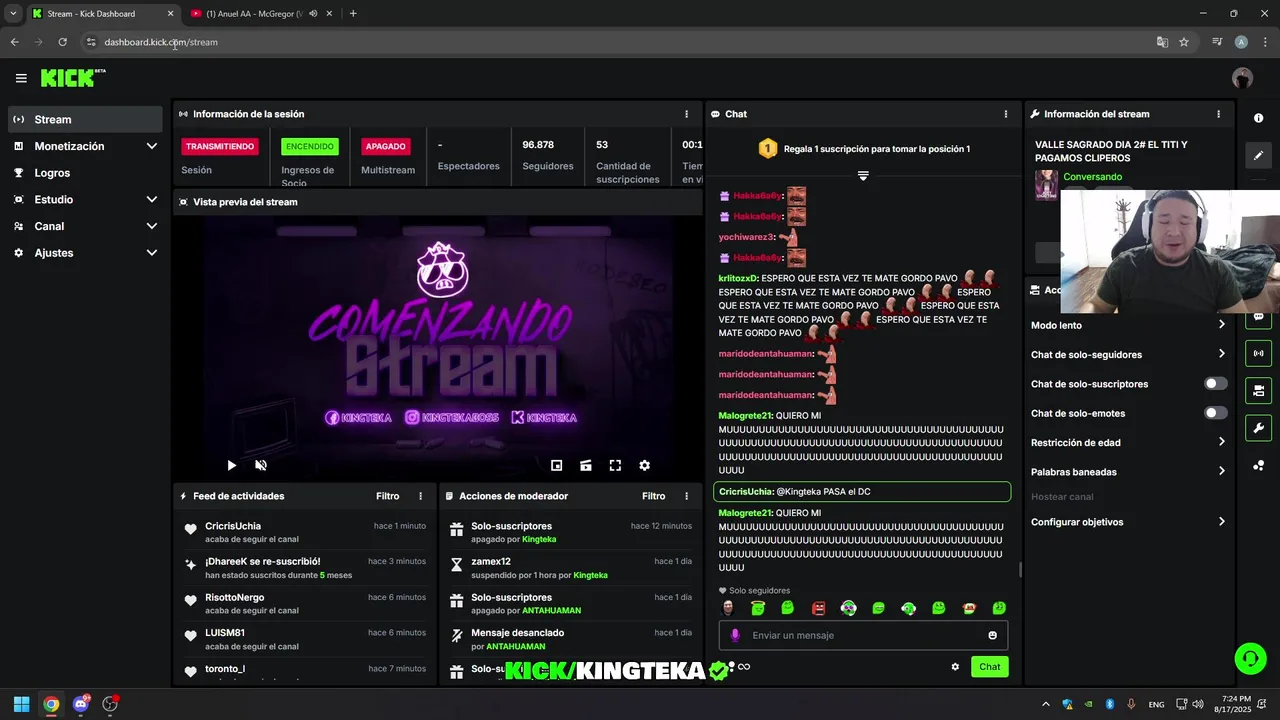Viewport: 1280px width, 720px height.
Task: Enable picture-in-picture on stream preview
Action: 556,465
